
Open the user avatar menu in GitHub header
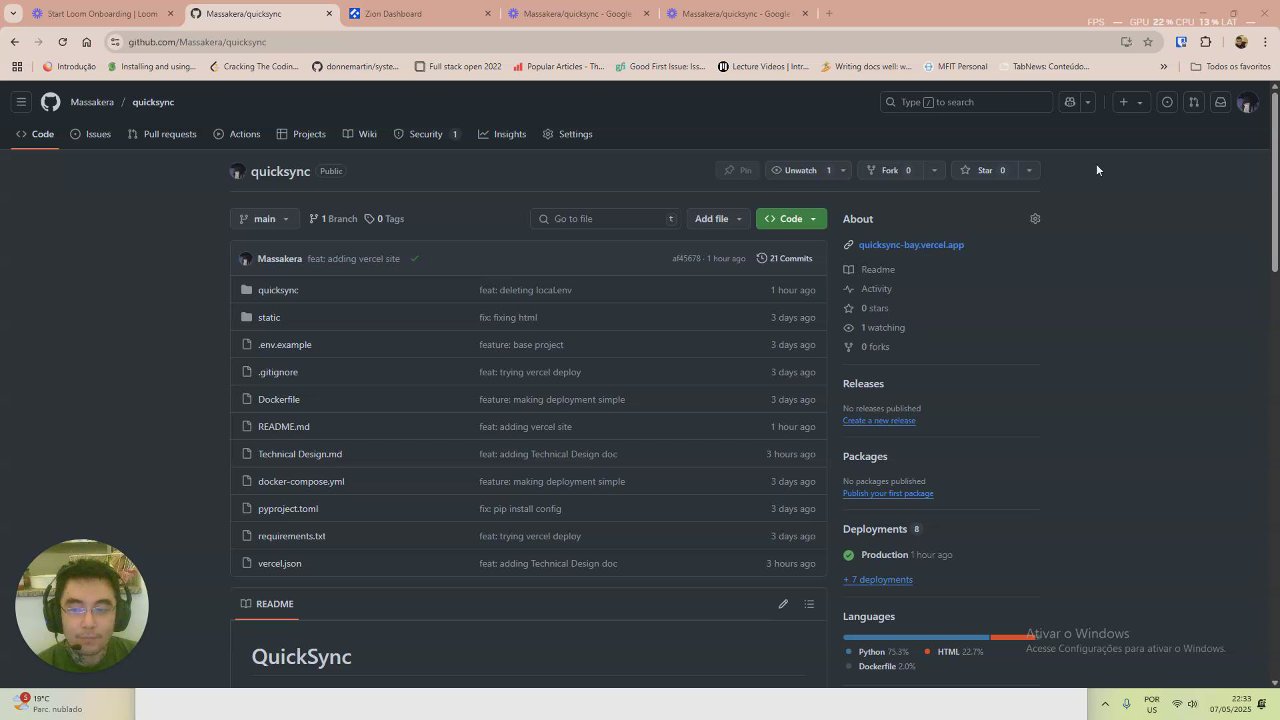click(1247, 102)
